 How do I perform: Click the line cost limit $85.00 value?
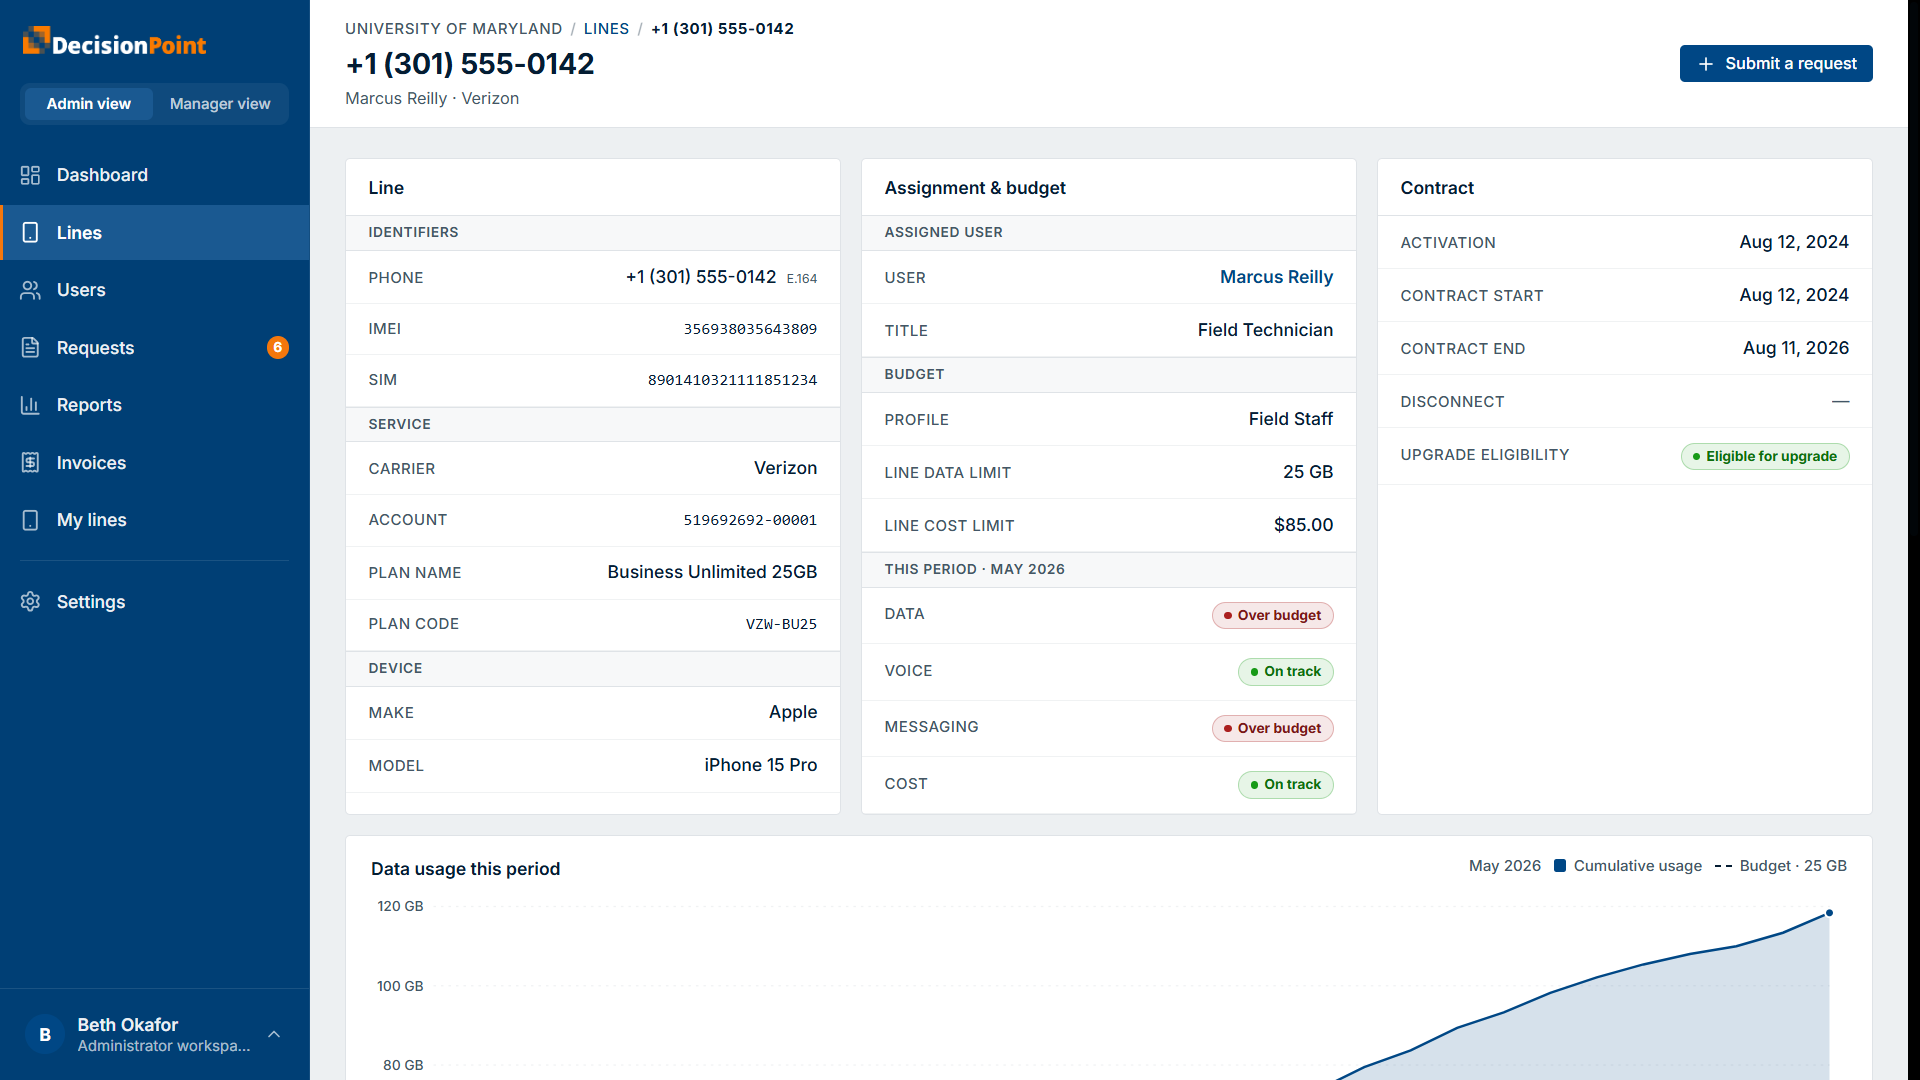(1303, 525)
